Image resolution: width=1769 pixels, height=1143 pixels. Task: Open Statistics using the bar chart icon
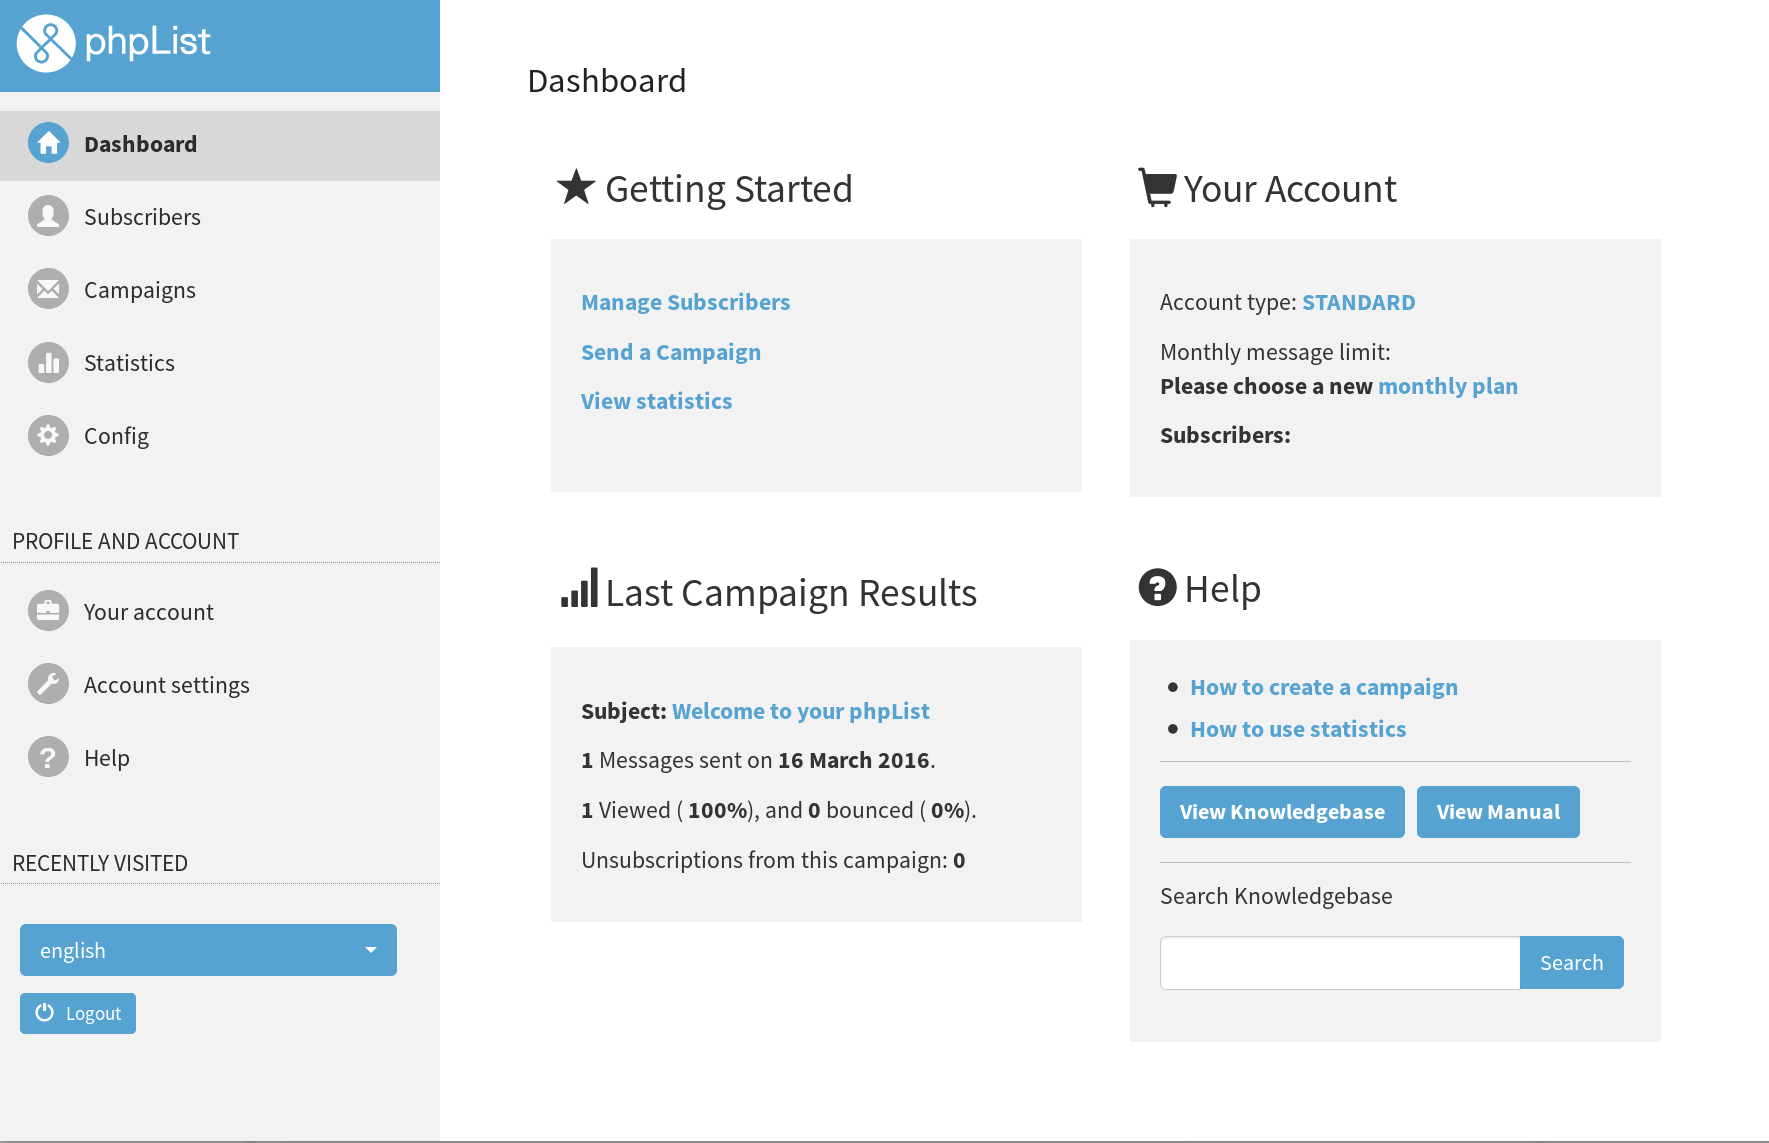[x=47, y=362]
